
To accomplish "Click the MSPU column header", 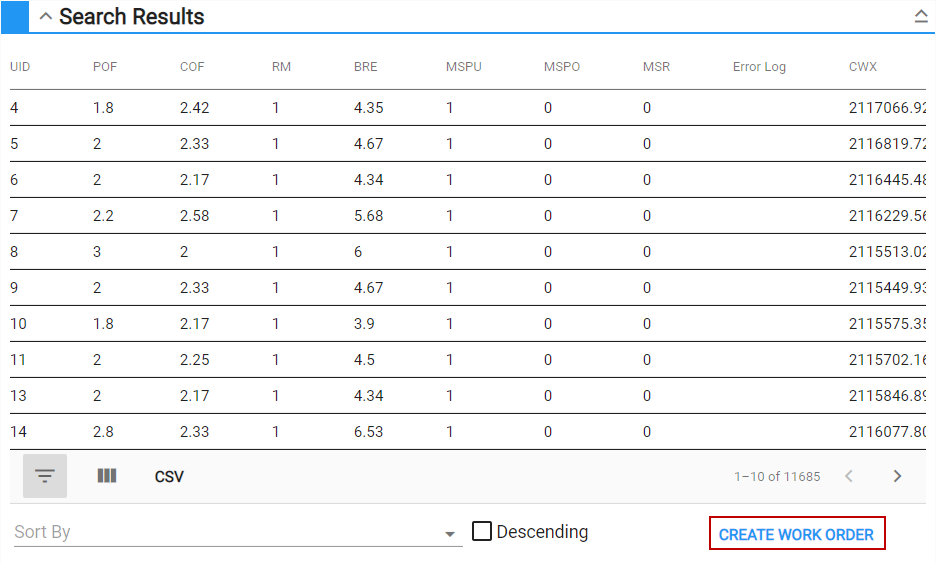I will (463, 67).
